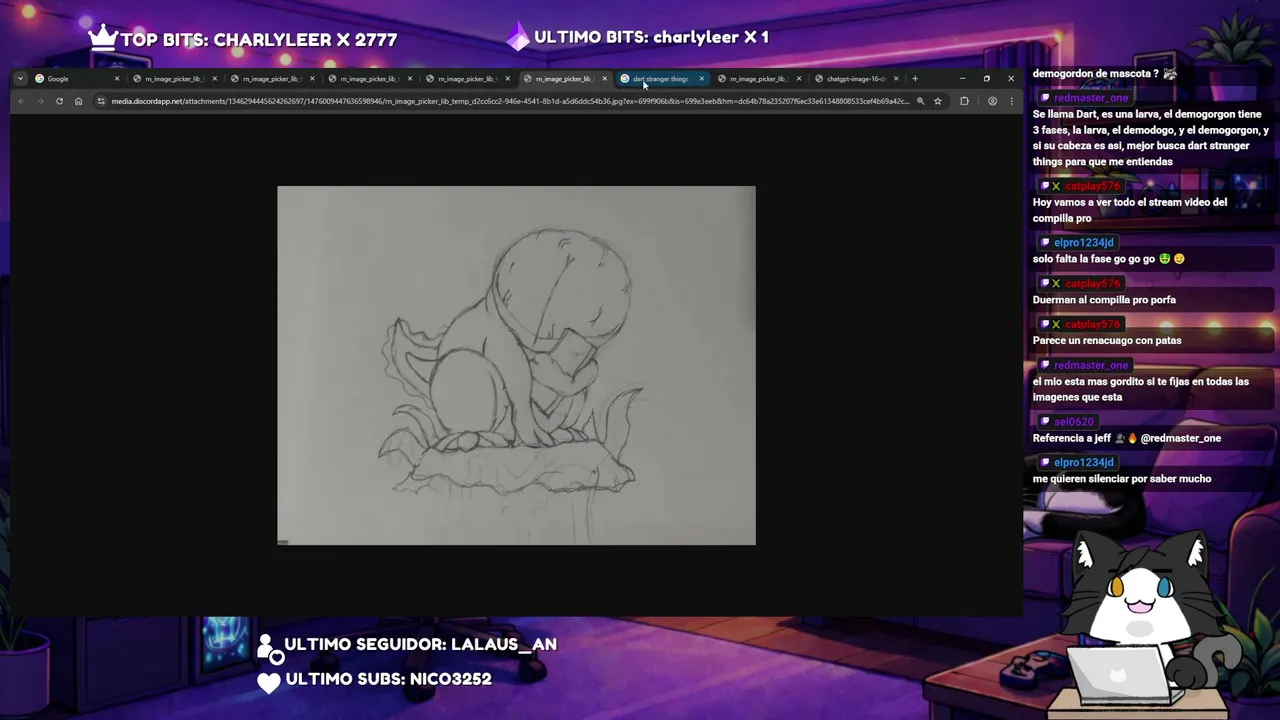
Task: Reload the Discord image page
Action: 59,101
